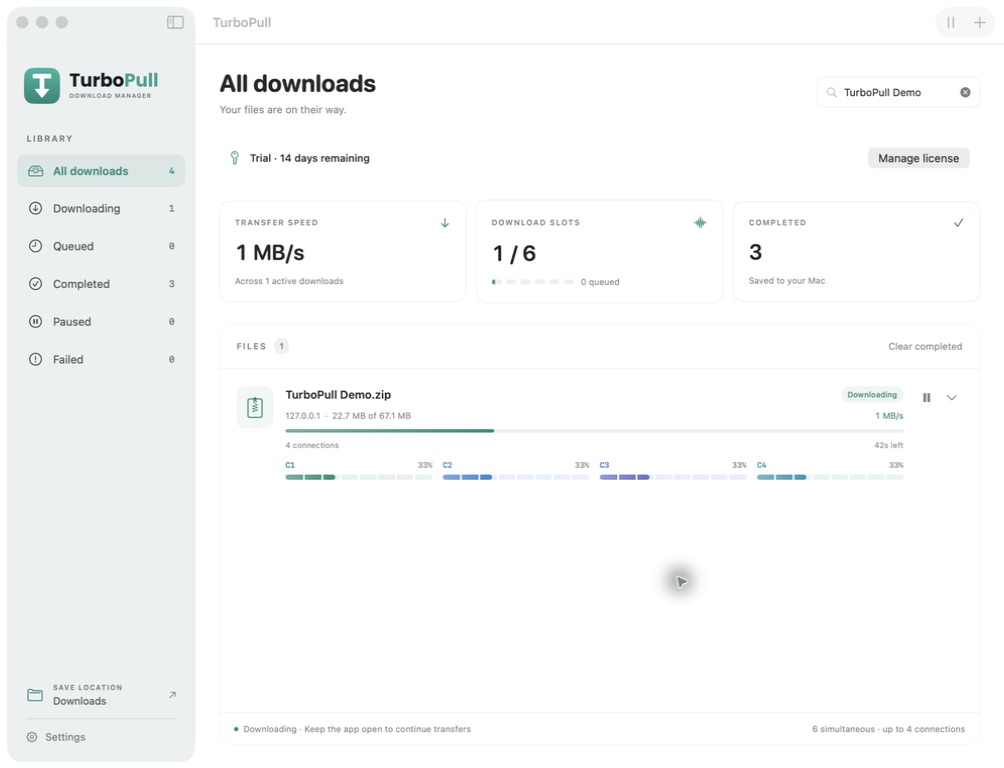1004x768 pixels.
Task: Click the Files count badge
Action: 281,347
